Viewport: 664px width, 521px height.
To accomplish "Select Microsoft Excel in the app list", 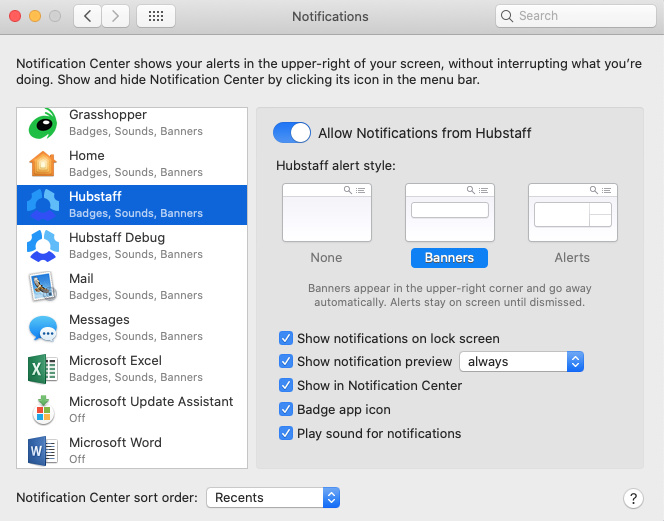I will coord(132,369).
